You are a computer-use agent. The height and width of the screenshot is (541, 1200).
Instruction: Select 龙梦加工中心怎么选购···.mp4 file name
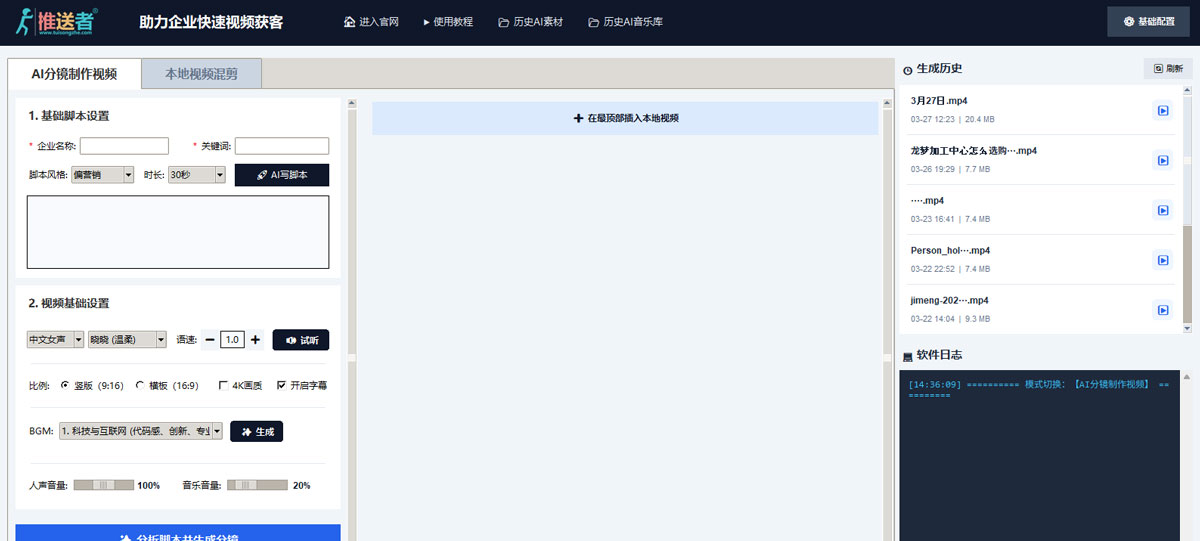point(973,150)
